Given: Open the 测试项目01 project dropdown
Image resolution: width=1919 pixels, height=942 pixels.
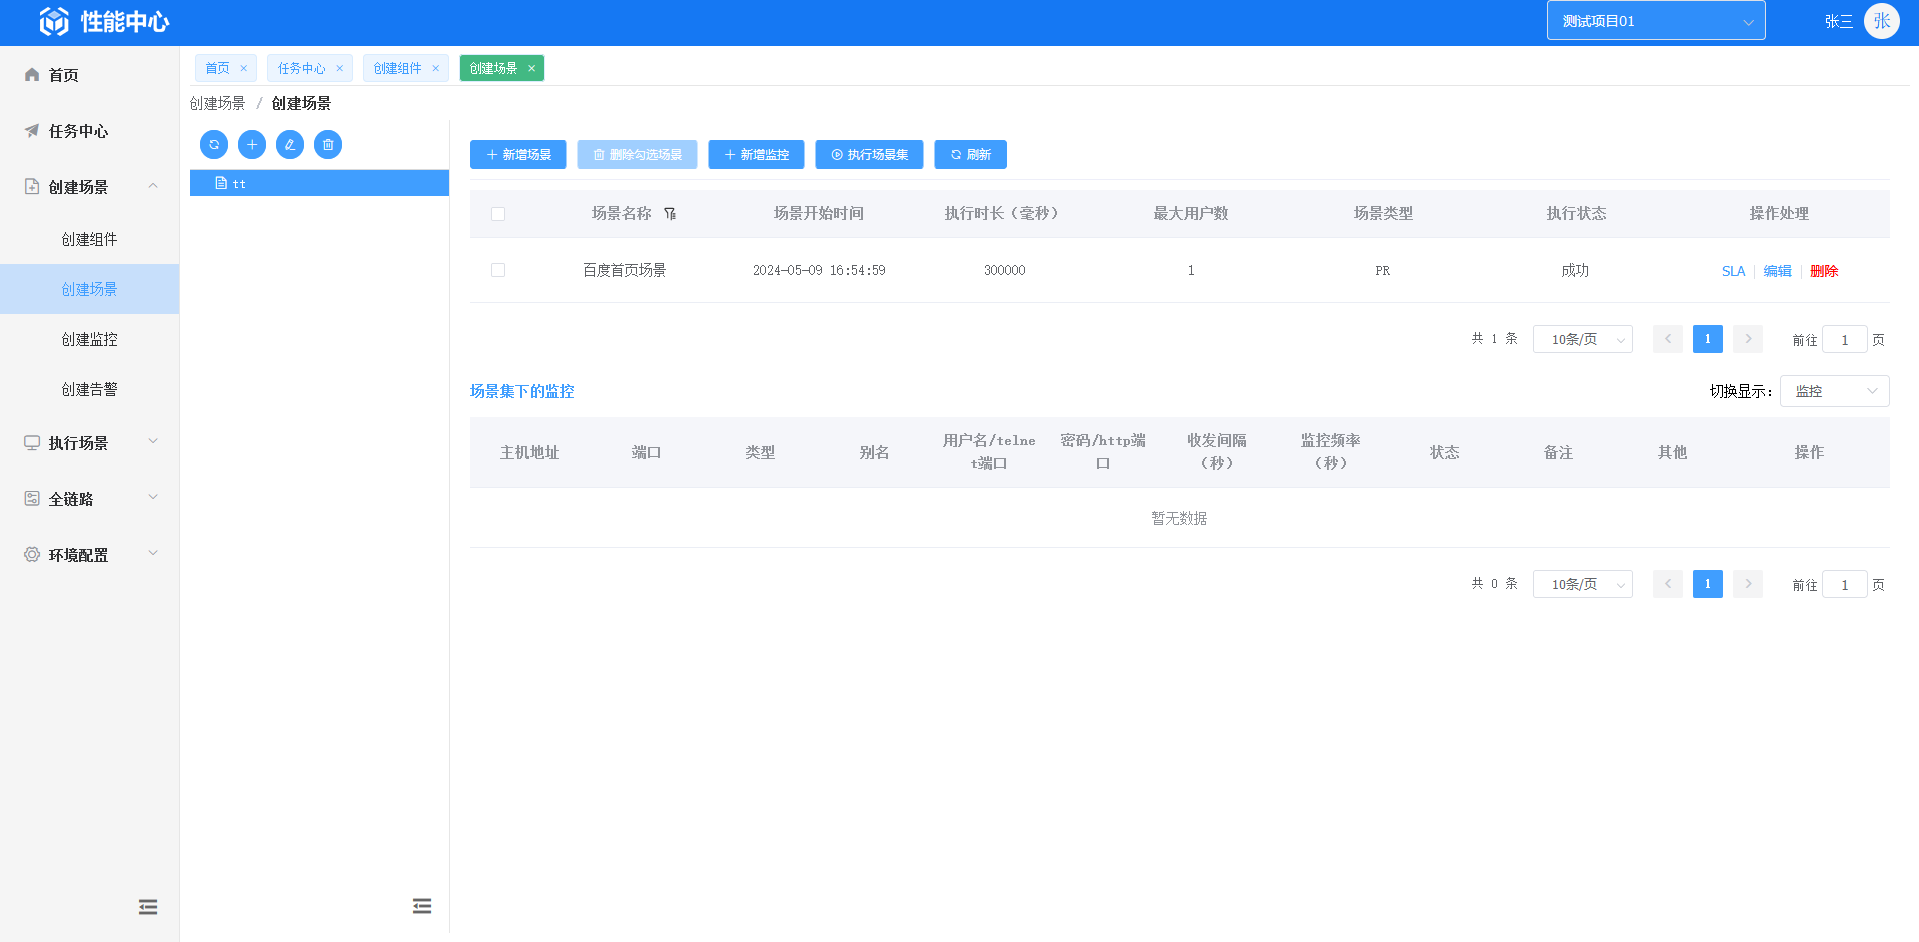Looking at the screenshot, I should tap(1655, 21).
